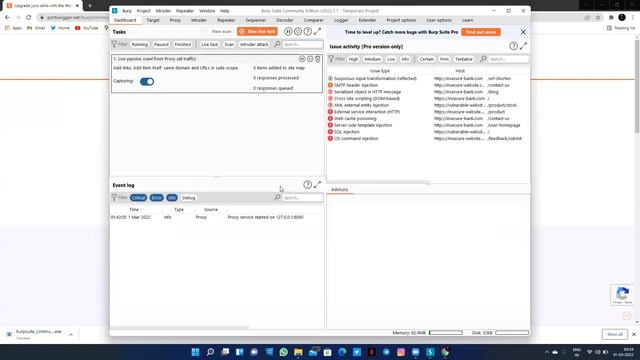Open the Help menu
Image resolution: width=640 pixels, height=360 pixels.
coord(224,11)
